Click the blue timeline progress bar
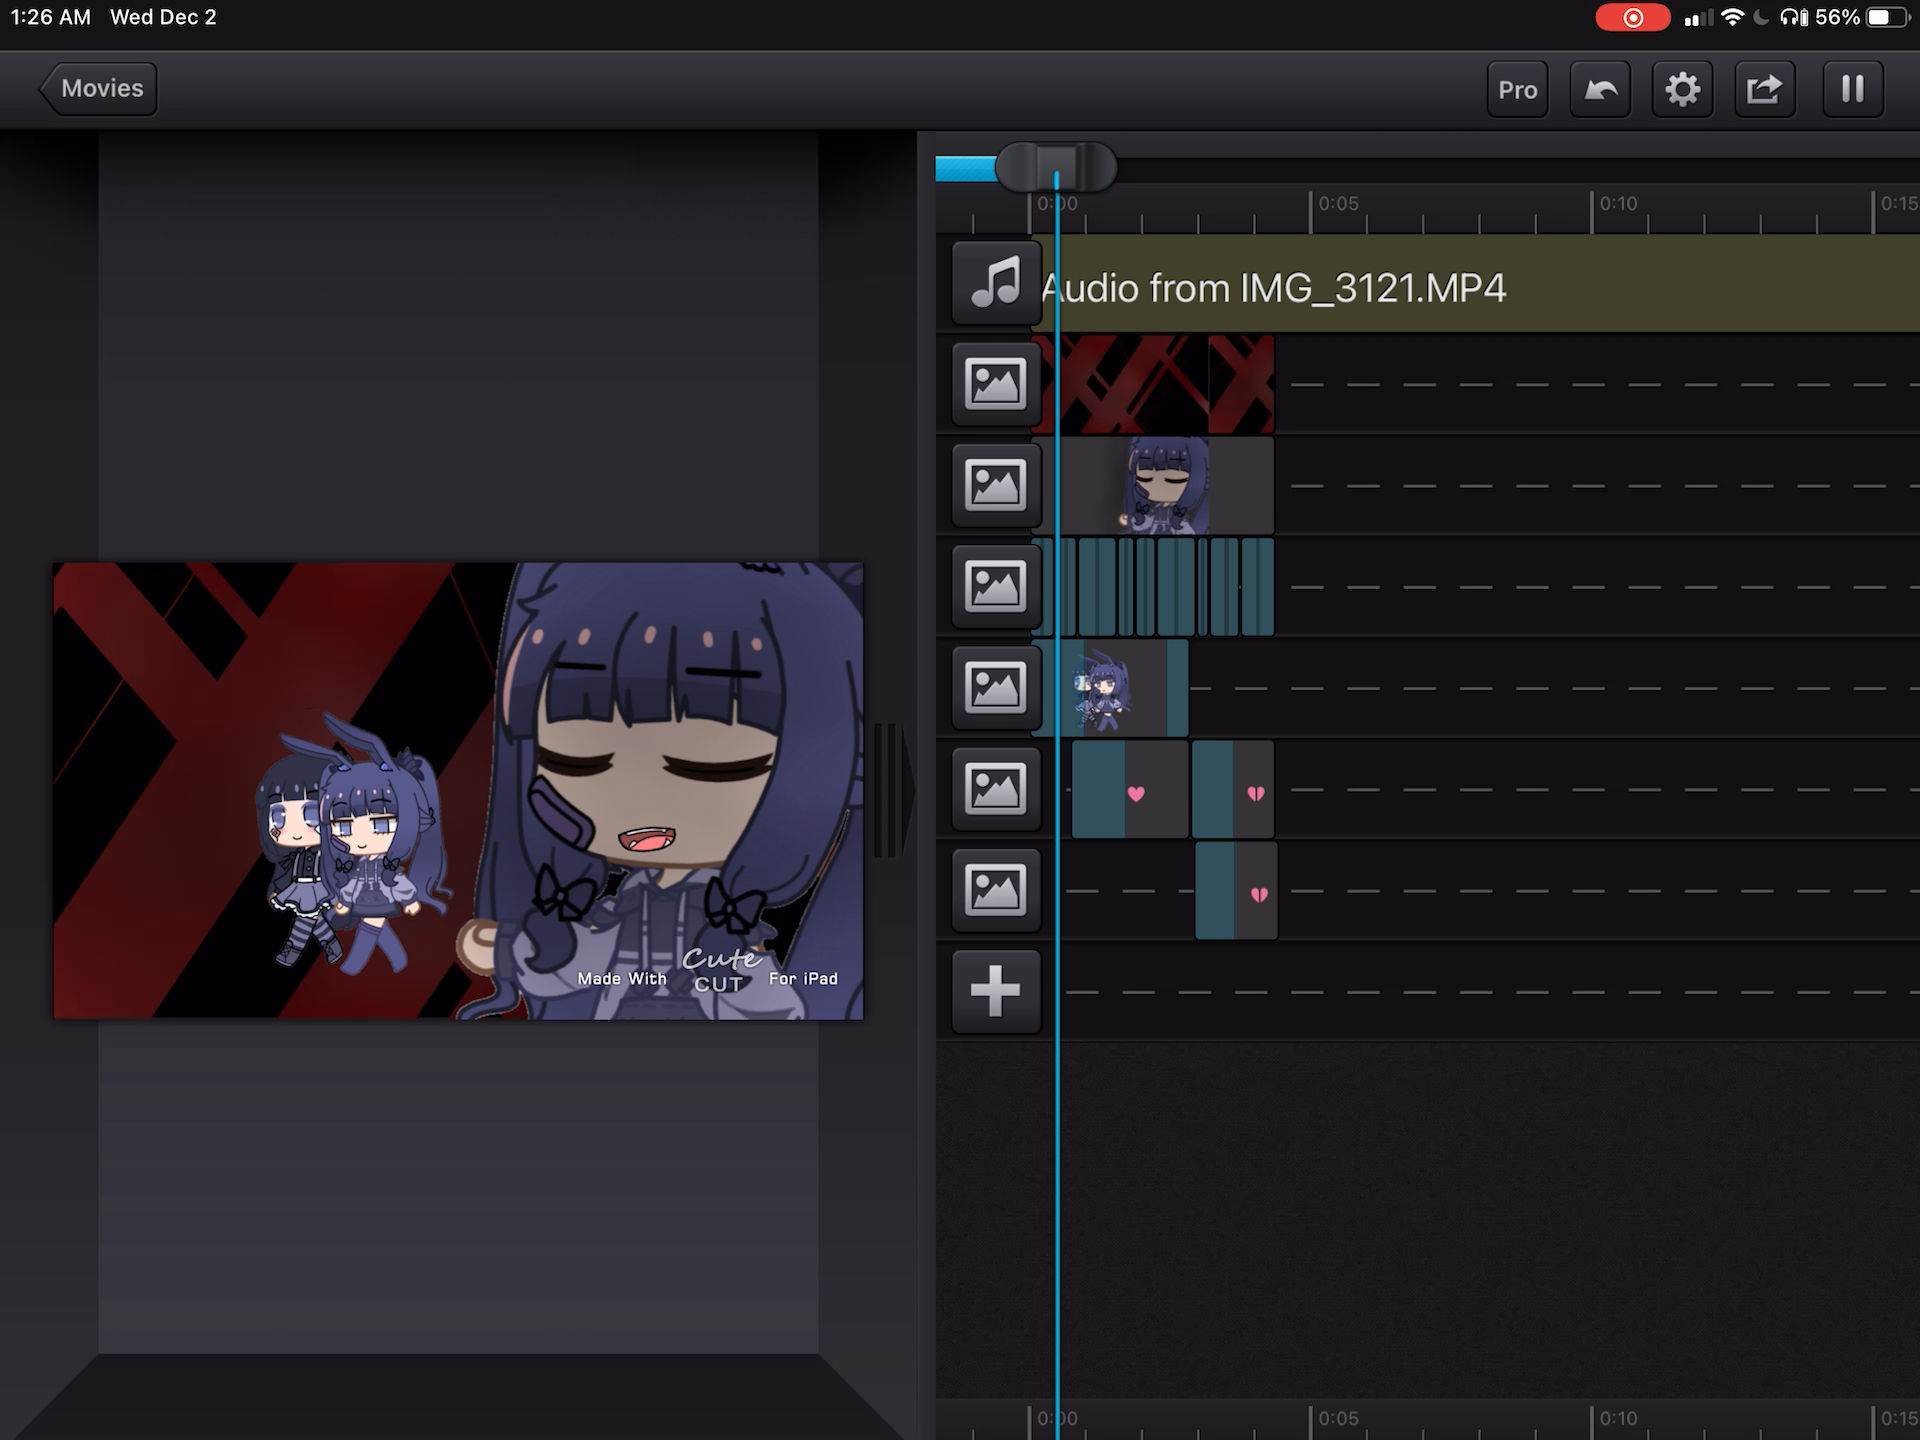Screen dimensions: 1920x1440 [966, 169]
